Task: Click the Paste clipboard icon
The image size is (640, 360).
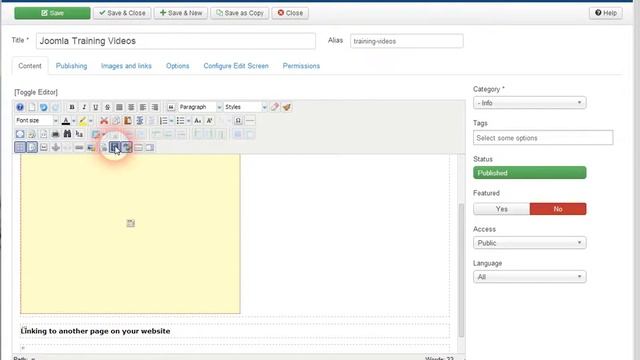Action: pyautogui.click(x=128, y=121)
